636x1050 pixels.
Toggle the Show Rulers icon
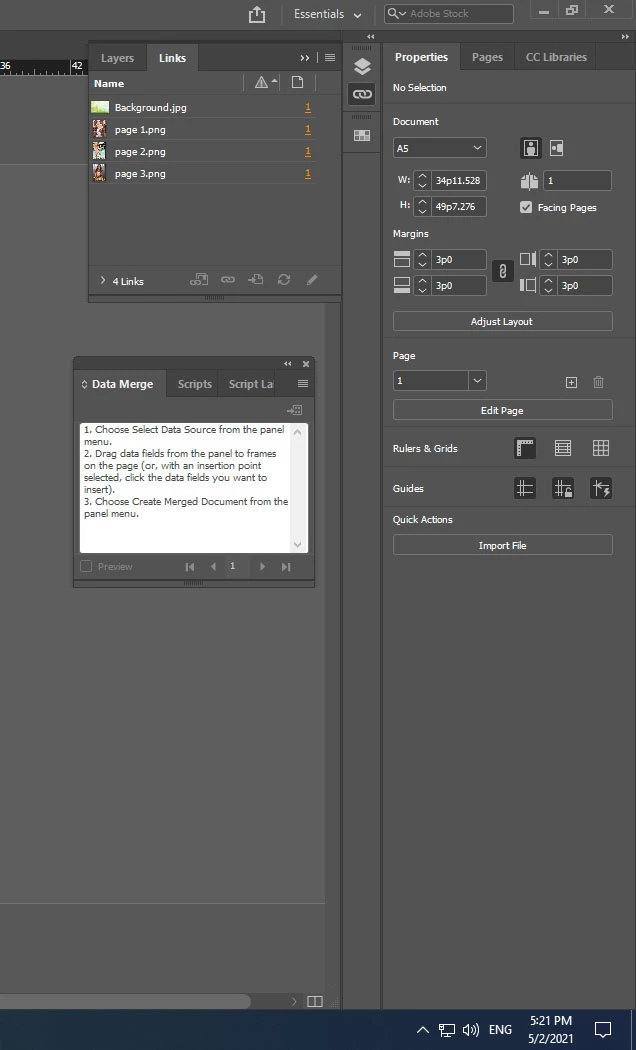tap(525, 449)
